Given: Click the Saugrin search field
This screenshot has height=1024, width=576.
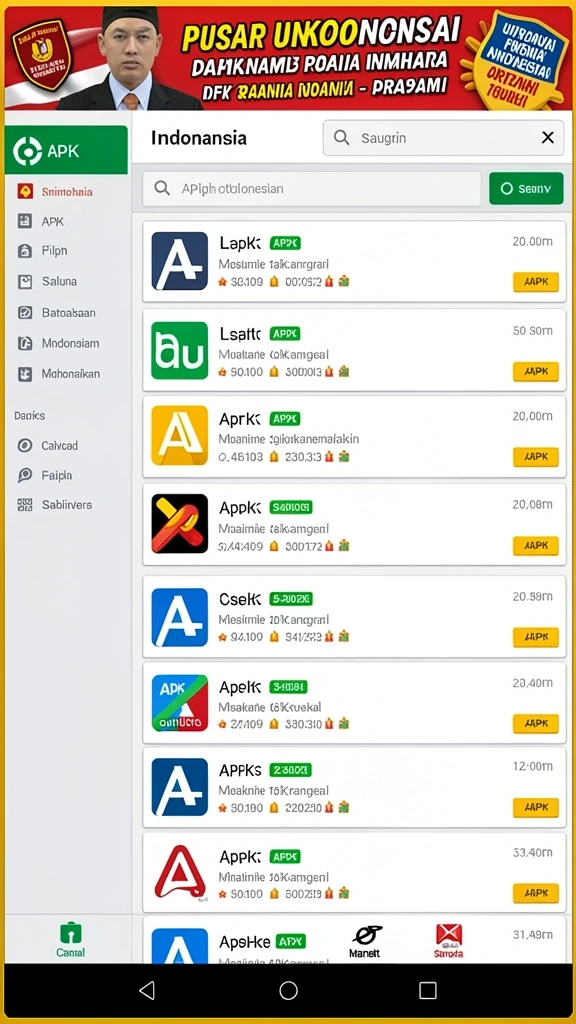Looking at the screenshot, I should [x=443, y=138].
